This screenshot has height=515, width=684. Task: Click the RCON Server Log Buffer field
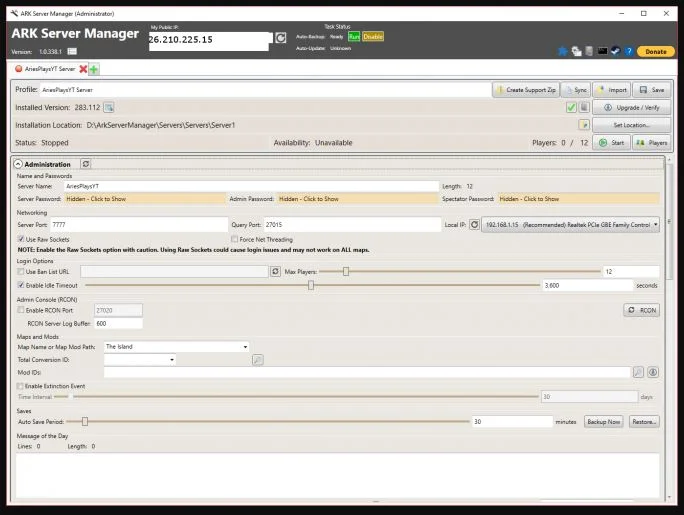pyautogui.click(x=118, y=324)
